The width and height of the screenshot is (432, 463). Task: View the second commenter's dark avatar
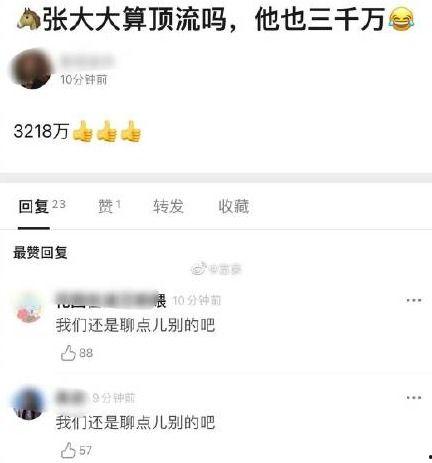coord(29,403)
